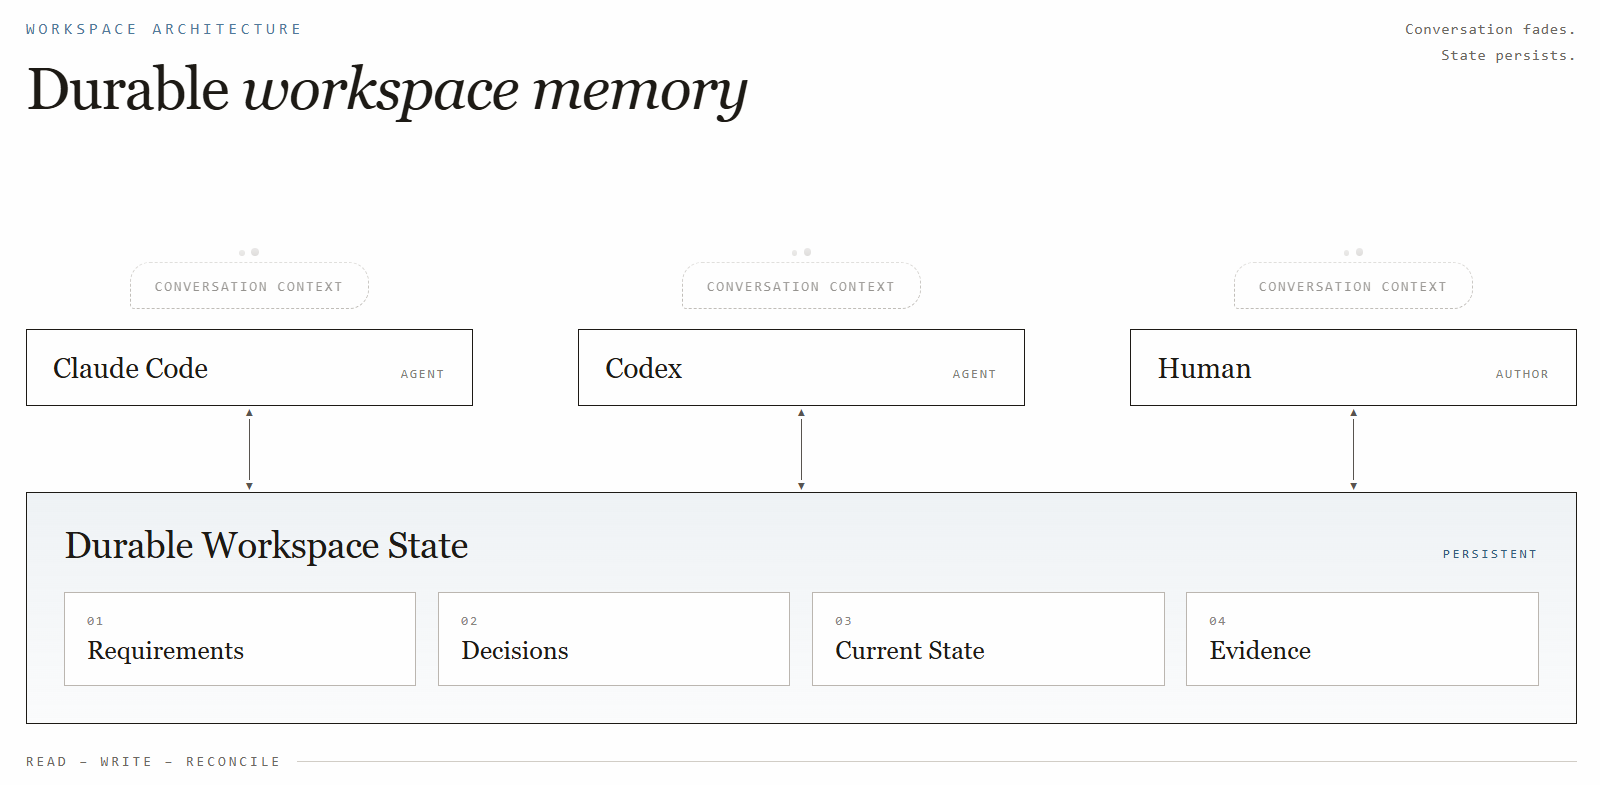Open the Decisions card
The image size is (1600, 785).
(614, 639)
